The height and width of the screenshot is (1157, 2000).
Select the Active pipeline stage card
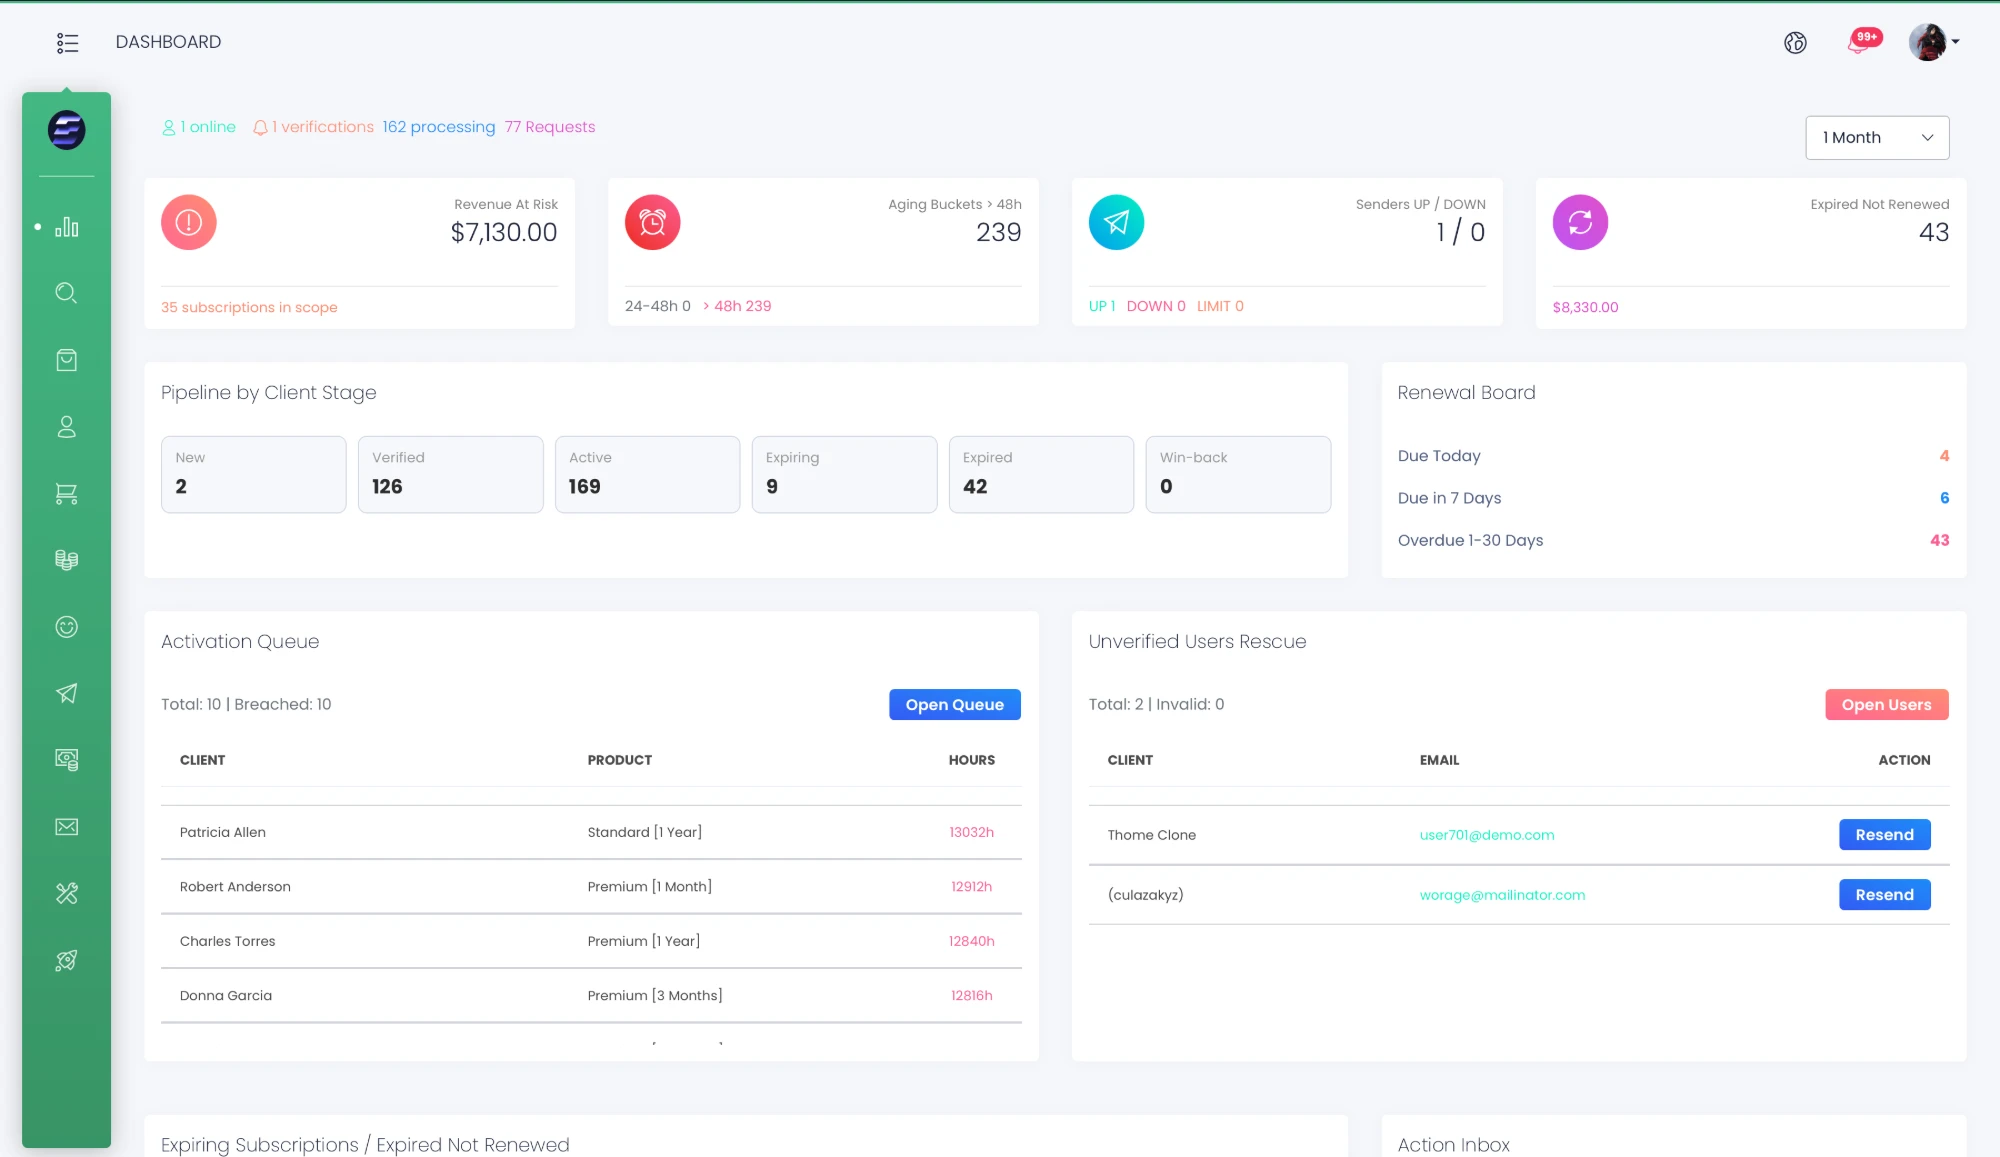[648, 474]
